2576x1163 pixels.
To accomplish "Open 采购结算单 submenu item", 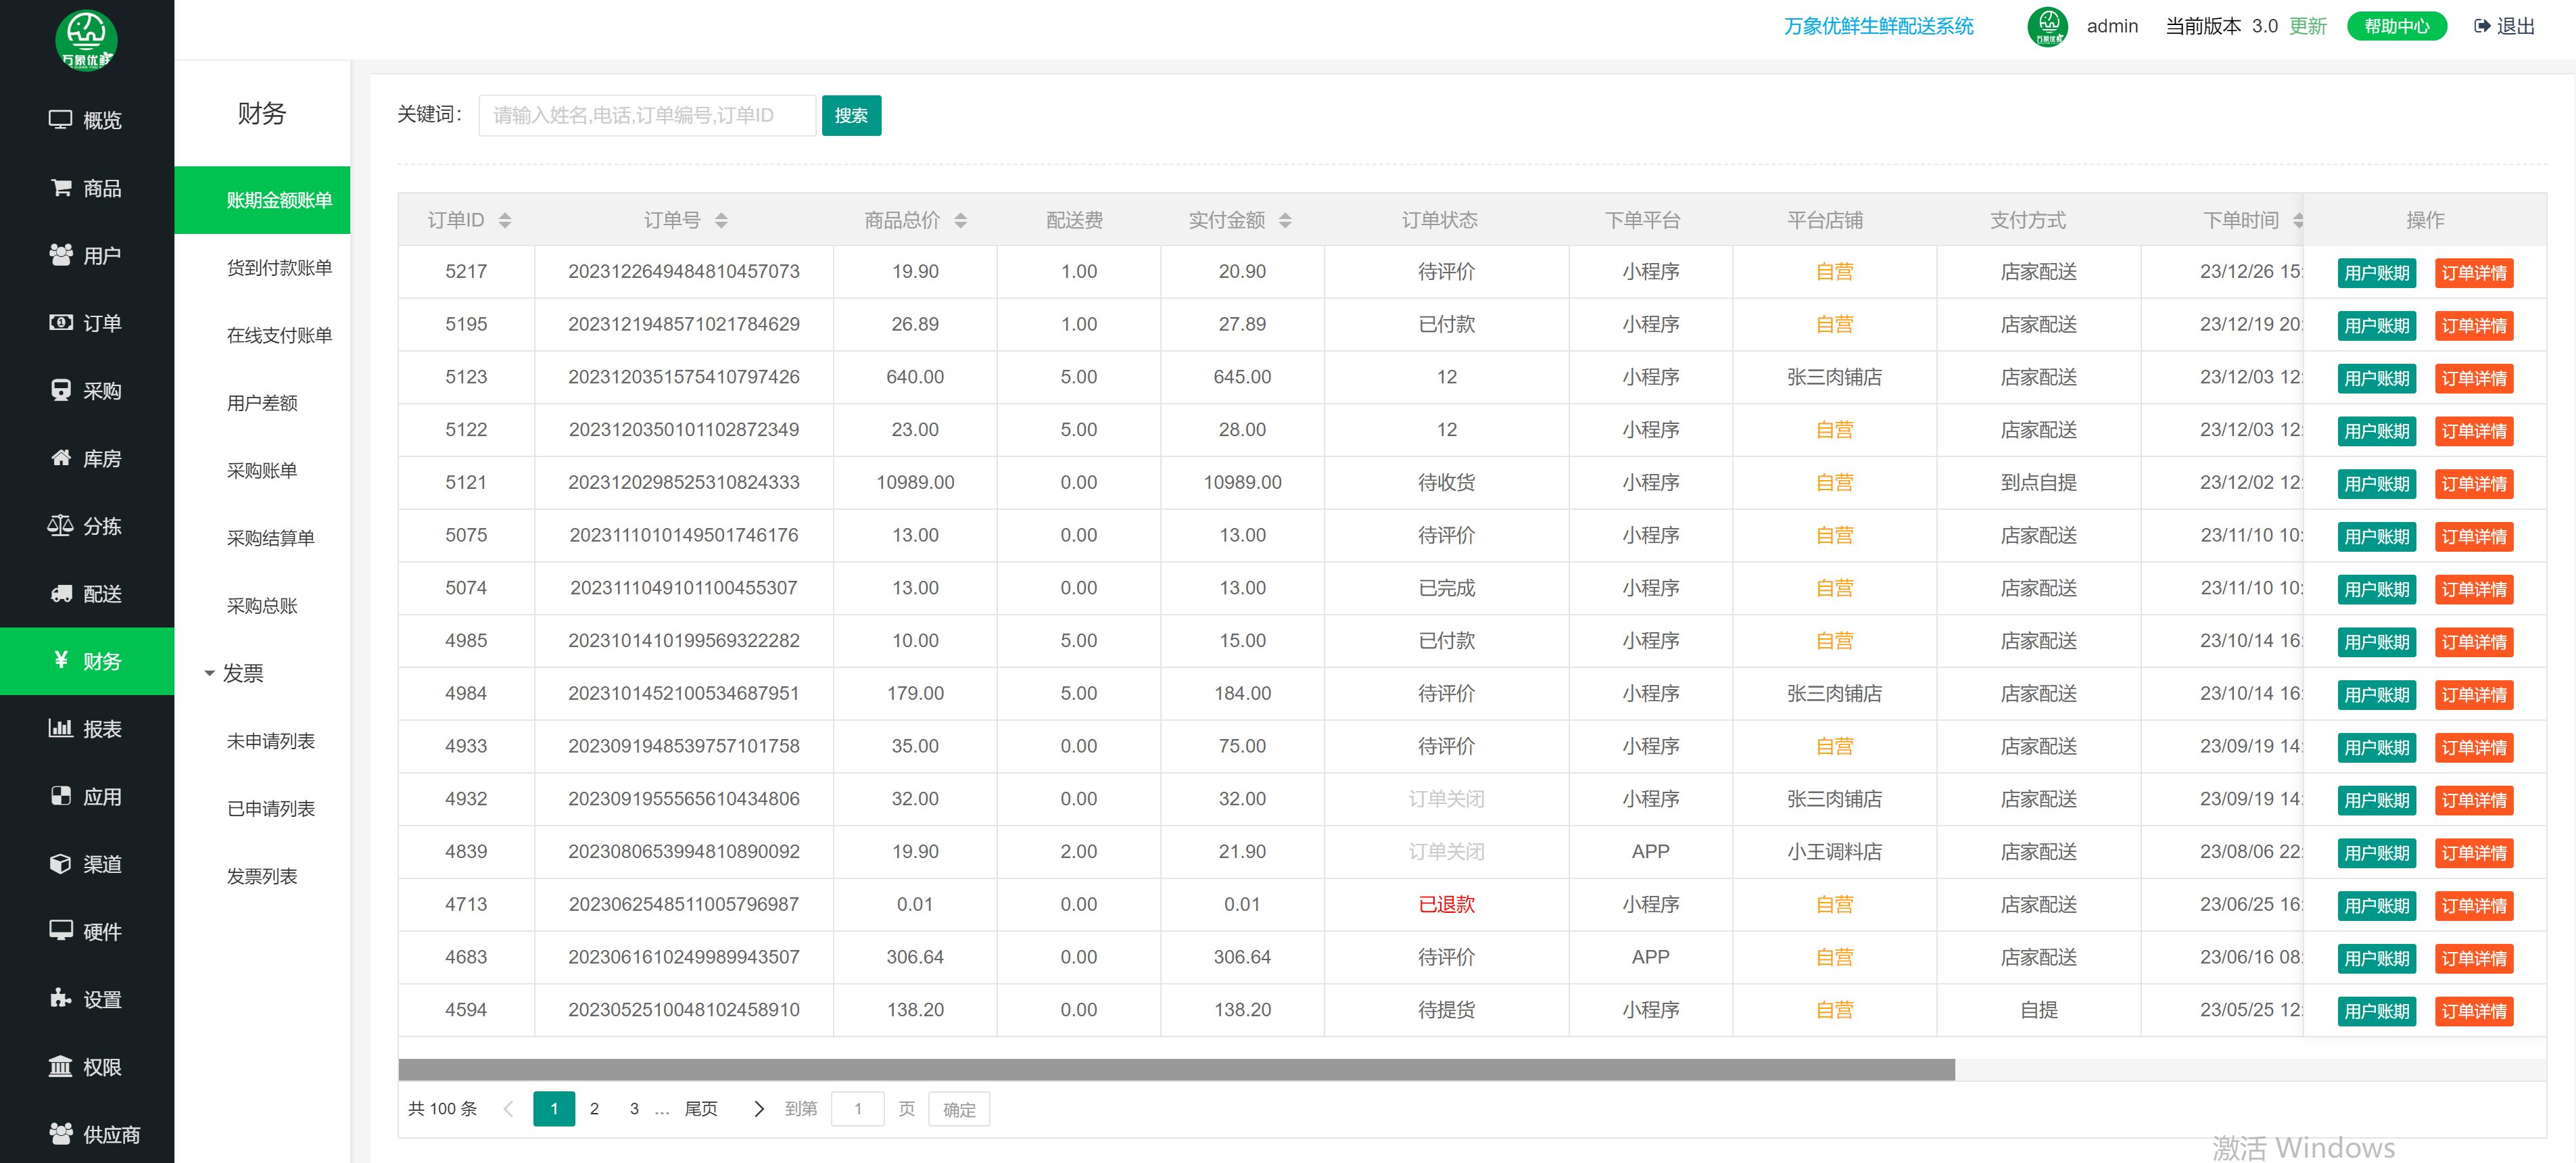I will [270, 538].
